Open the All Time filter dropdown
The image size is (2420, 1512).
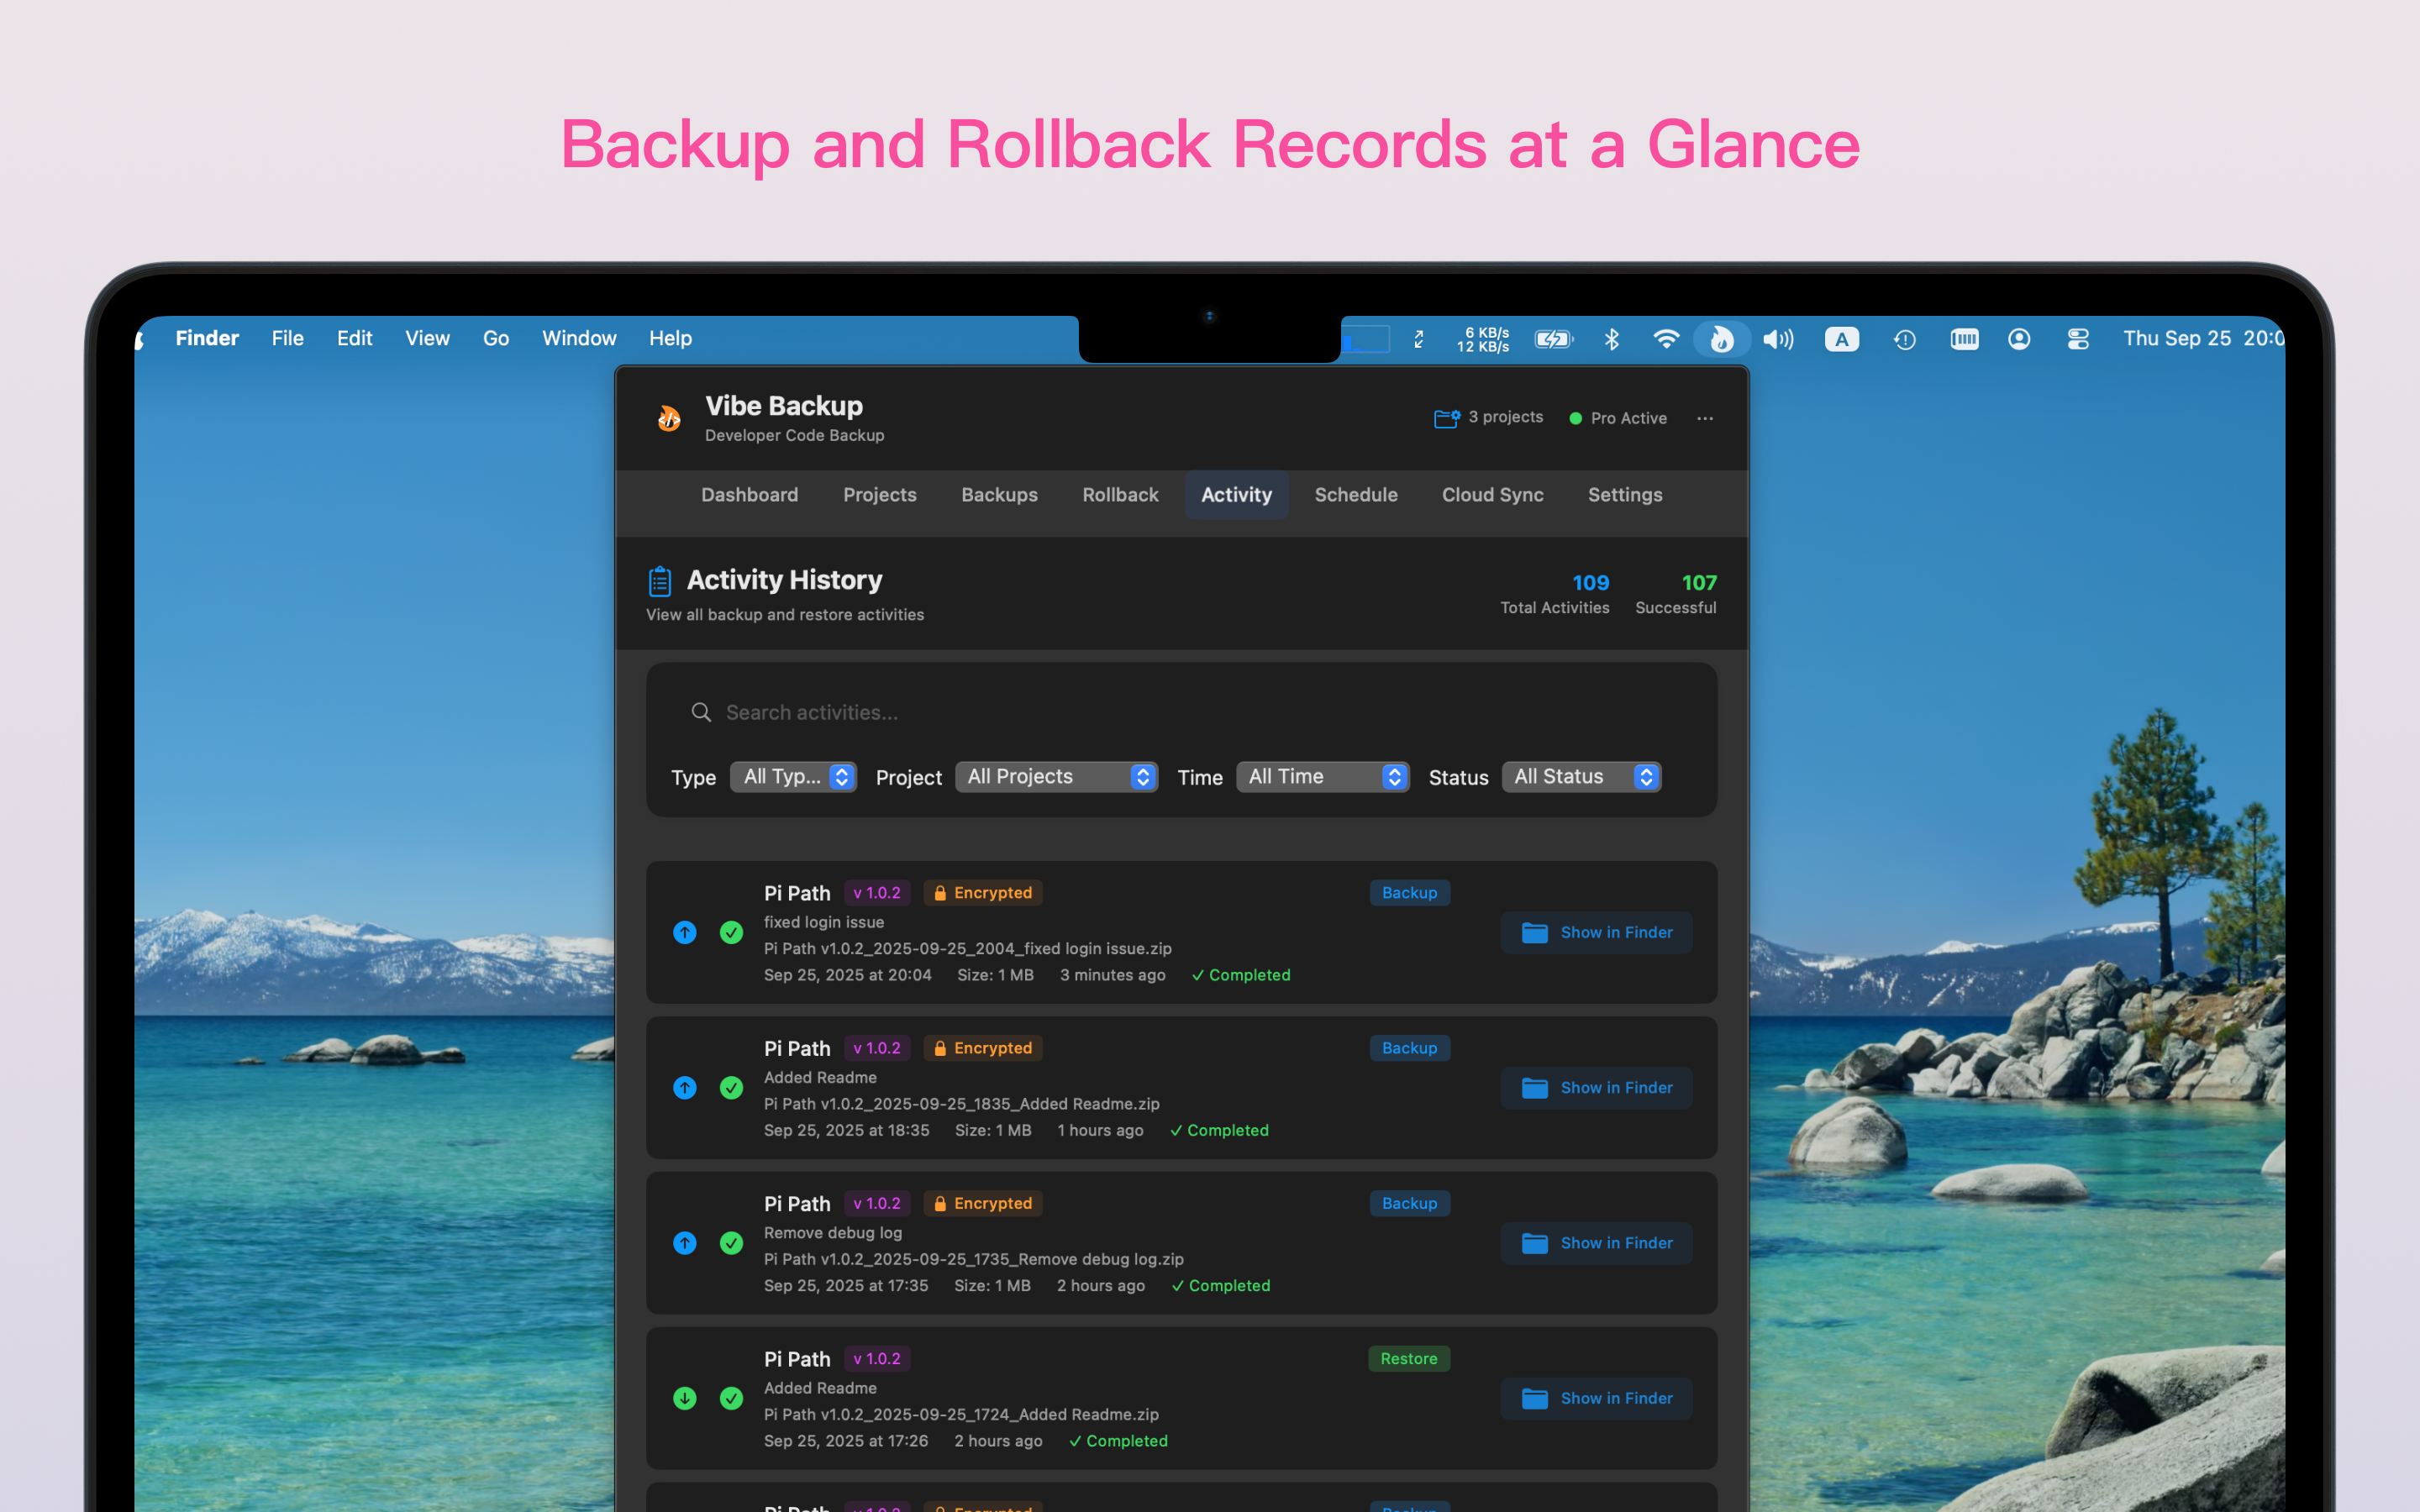tap(1322, 777)
